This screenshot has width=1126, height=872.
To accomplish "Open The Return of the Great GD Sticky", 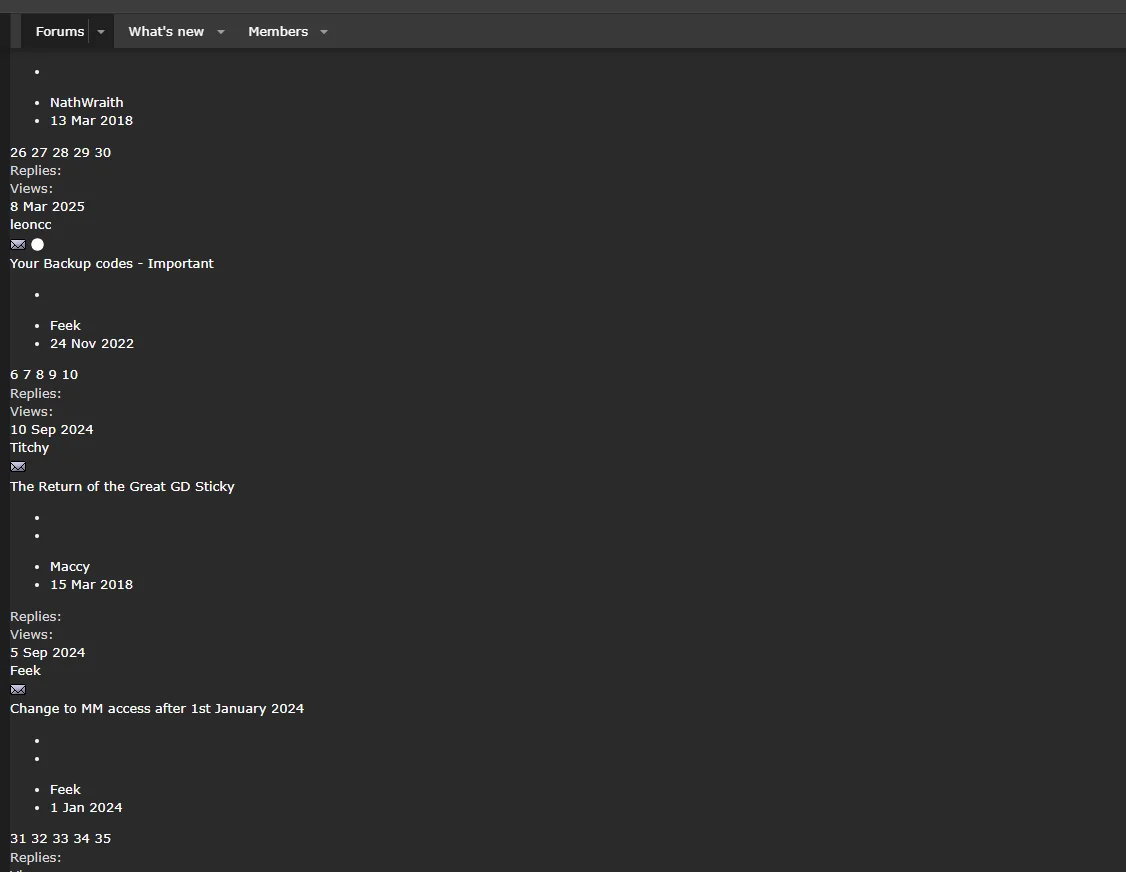I will [122, 486].
